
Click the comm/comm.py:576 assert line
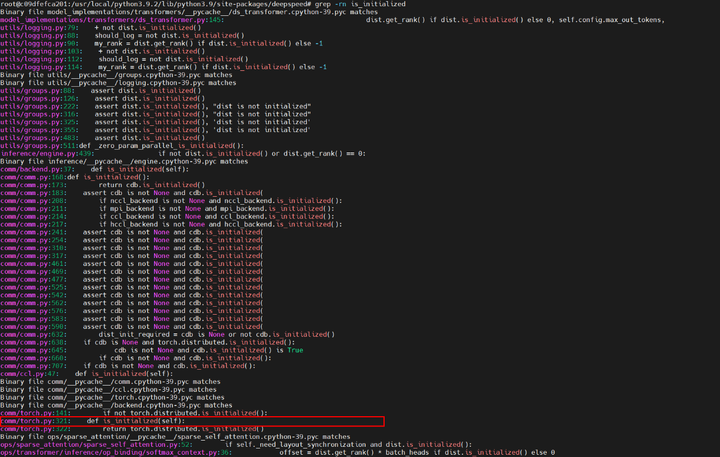click(132, 310)
